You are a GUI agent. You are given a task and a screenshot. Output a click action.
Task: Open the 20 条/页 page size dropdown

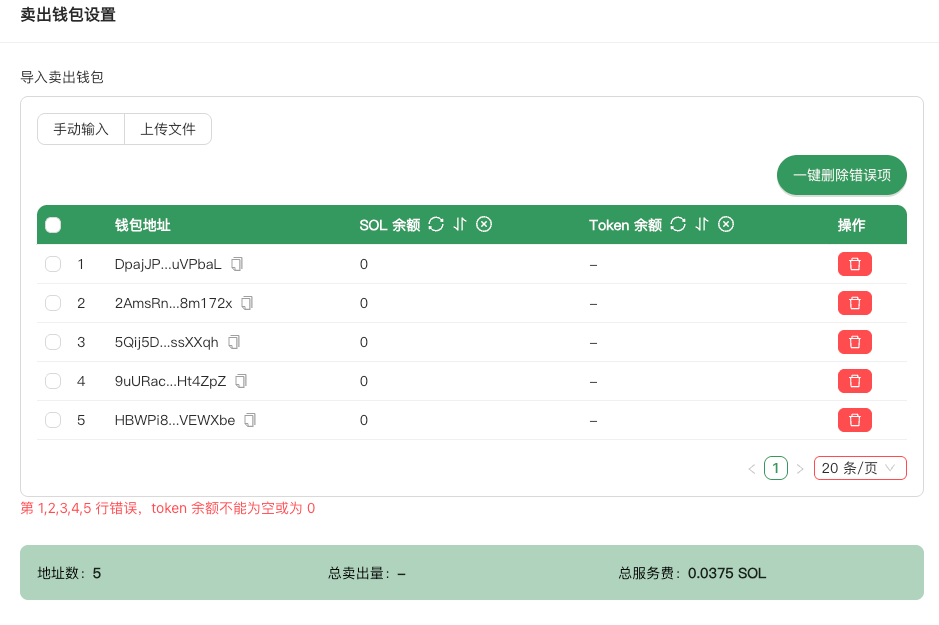pos(859,468)
